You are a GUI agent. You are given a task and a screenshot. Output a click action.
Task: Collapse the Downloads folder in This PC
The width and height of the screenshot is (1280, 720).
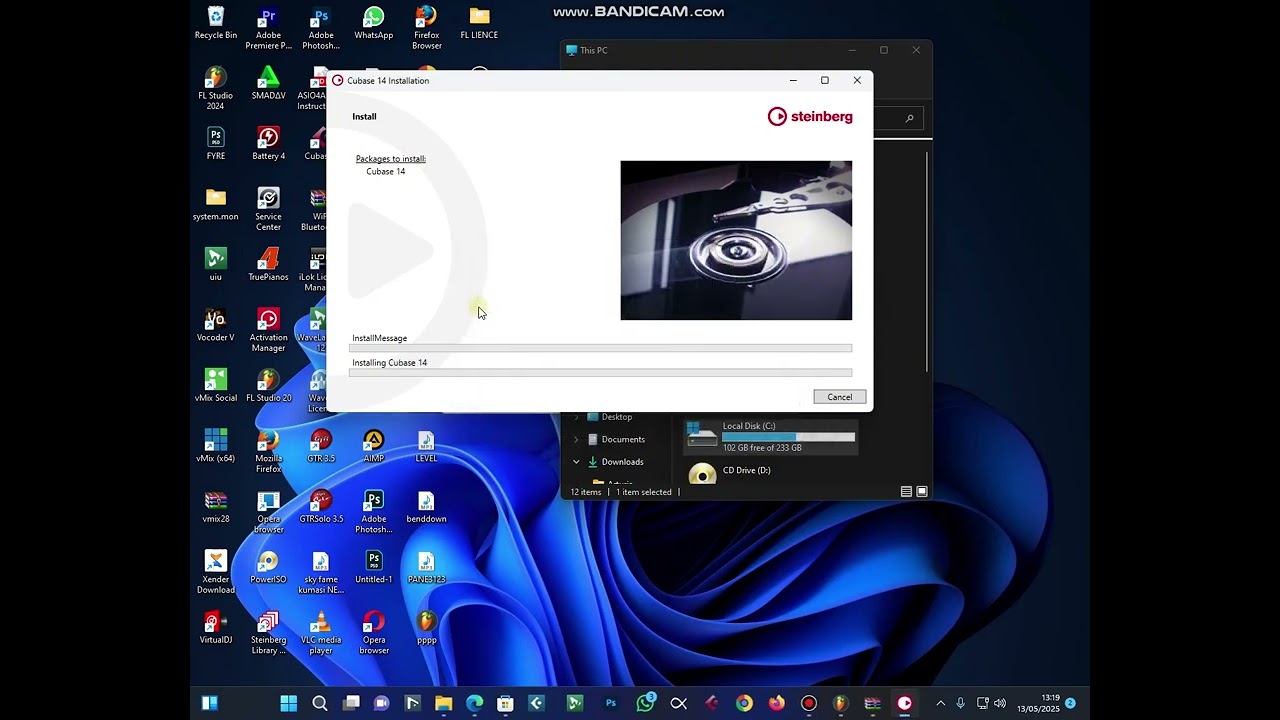pos(576,462)
